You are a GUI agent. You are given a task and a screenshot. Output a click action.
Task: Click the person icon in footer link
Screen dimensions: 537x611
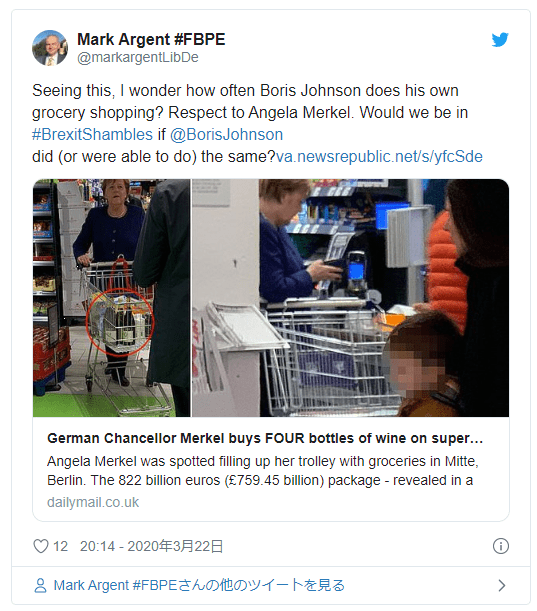pos(40,585)
